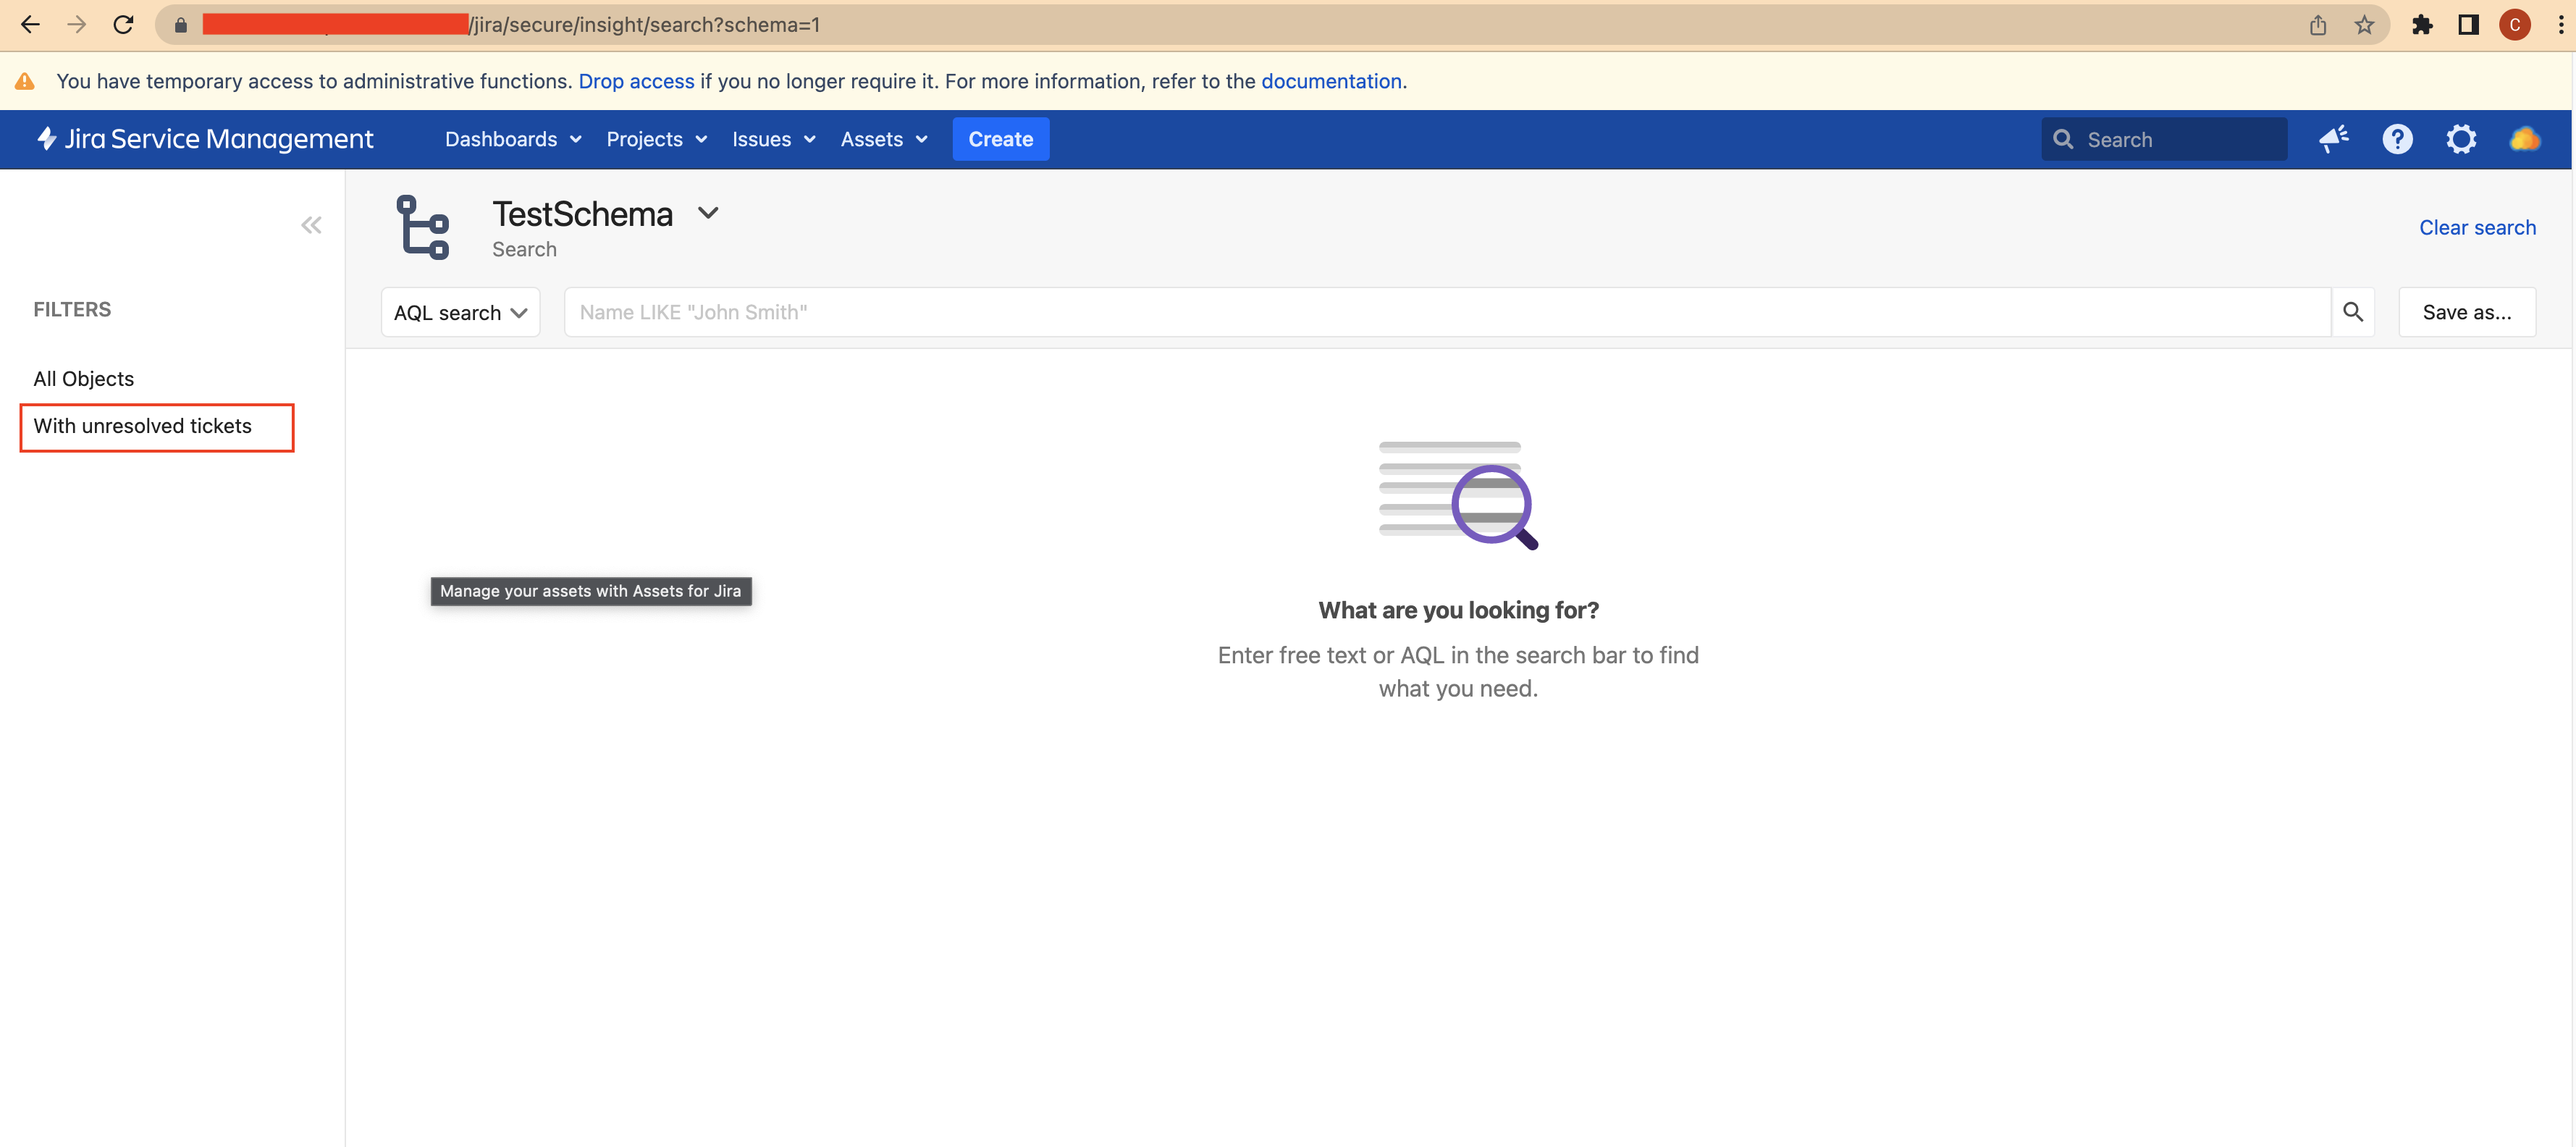Viewport: 2576px width, 1147px height.
Task: Click the padlock site info icon
Action: (x=181, y=25)
